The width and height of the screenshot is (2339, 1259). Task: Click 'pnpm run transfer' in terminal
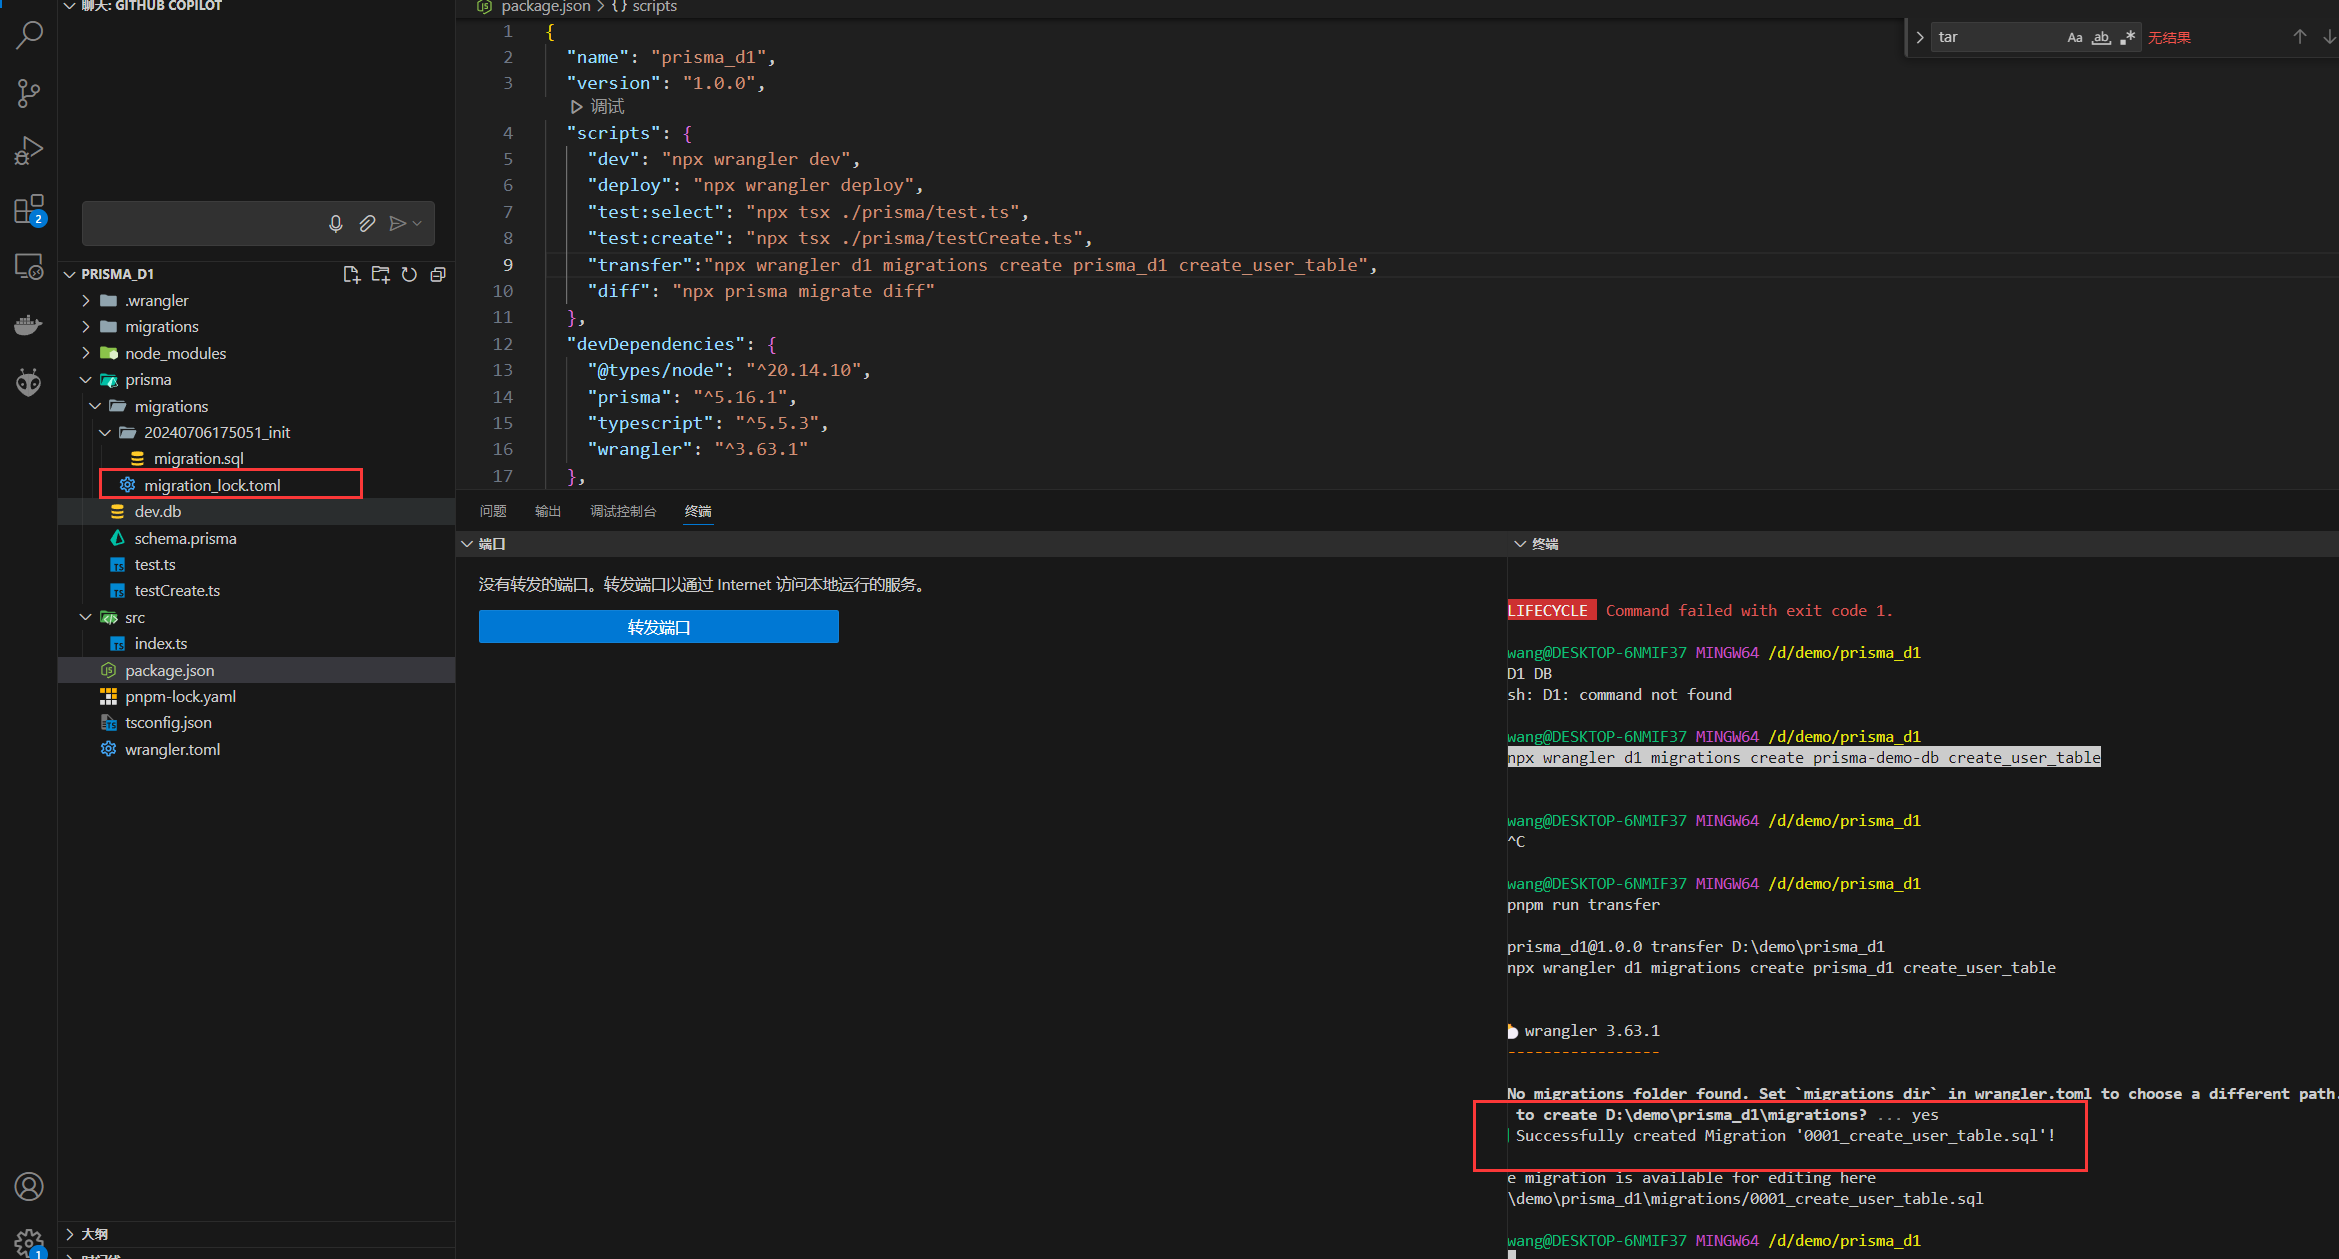(x=1583, y=905)
